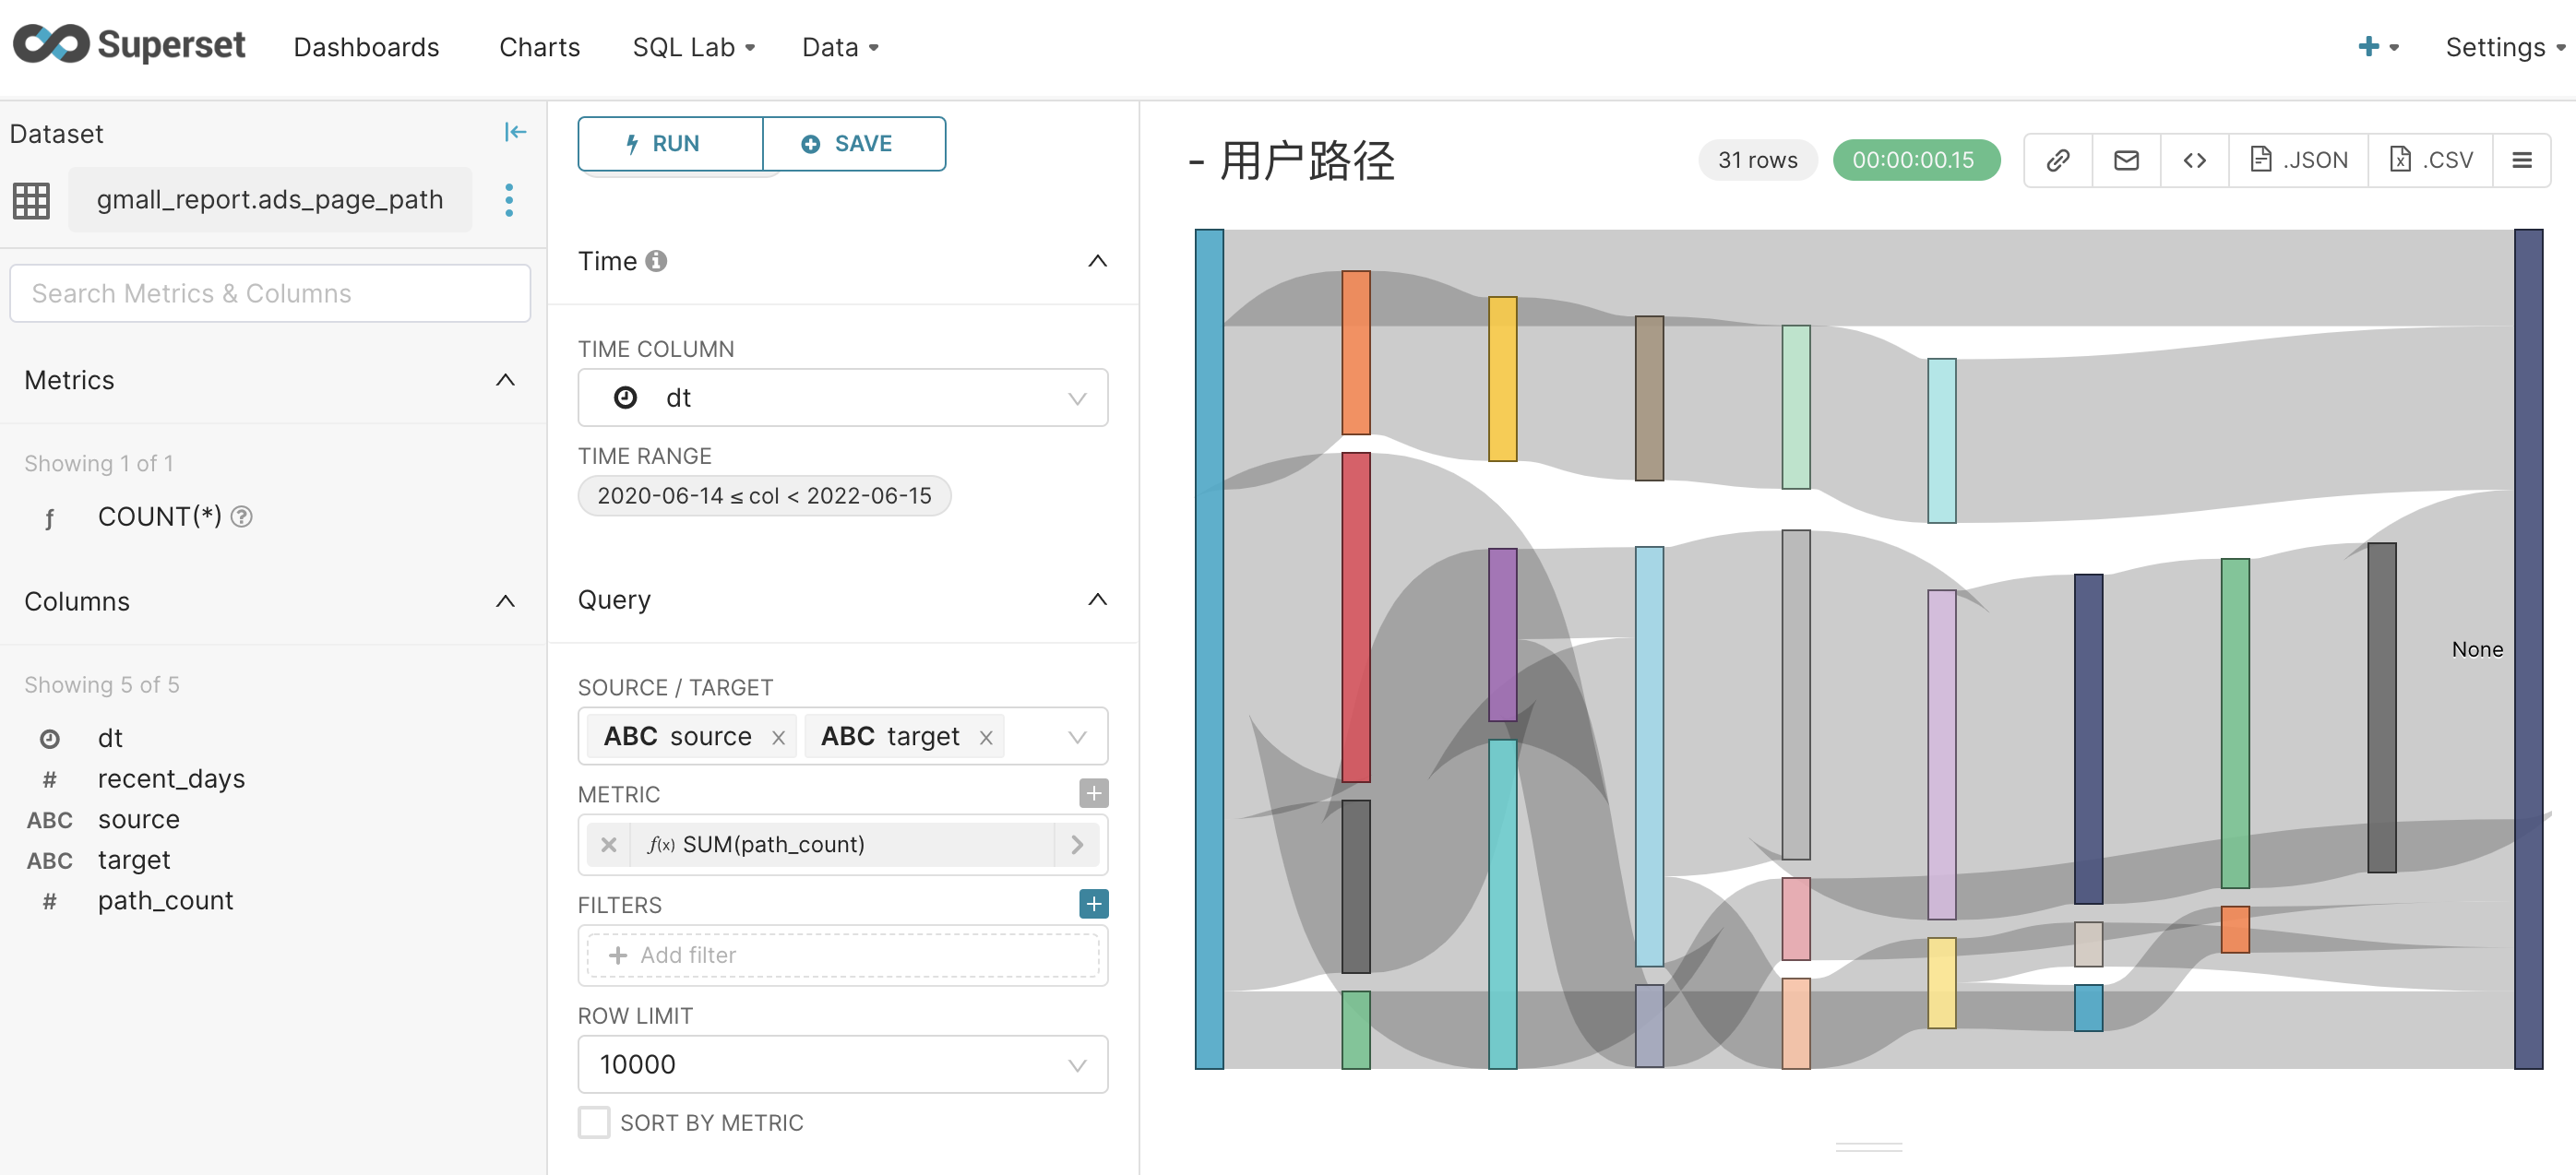Go to the Dashboards menu item
The width and height of the screenshot is (2576, 1175).
click(366, 47)
